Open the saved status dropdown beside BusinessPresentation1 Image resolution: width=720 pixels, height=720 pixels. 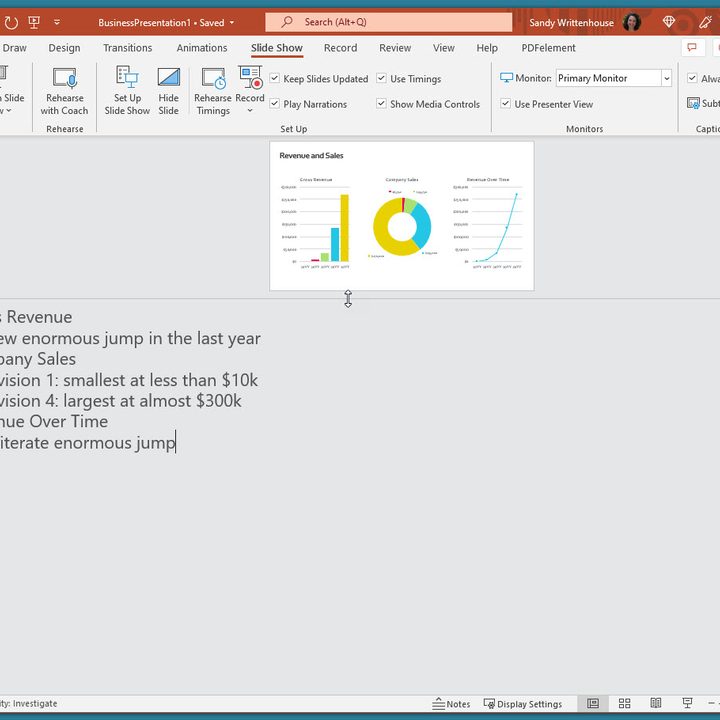pos(232,22)
